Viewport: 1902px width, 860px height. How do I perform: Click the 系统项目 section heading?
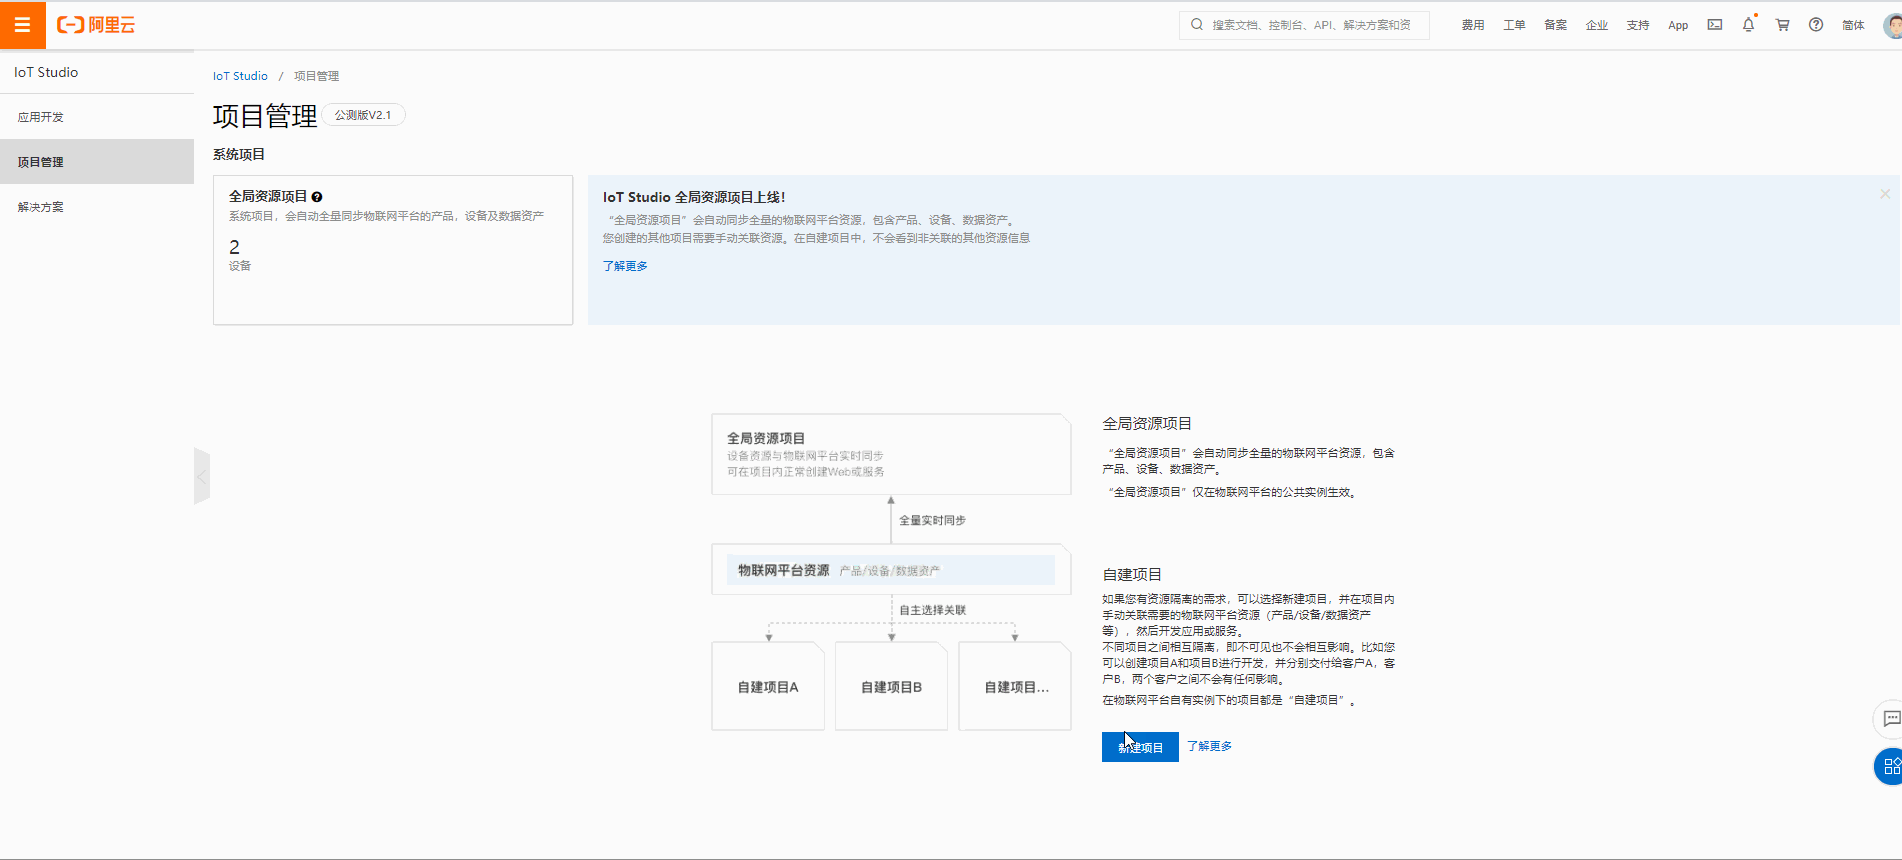(239, 154)
